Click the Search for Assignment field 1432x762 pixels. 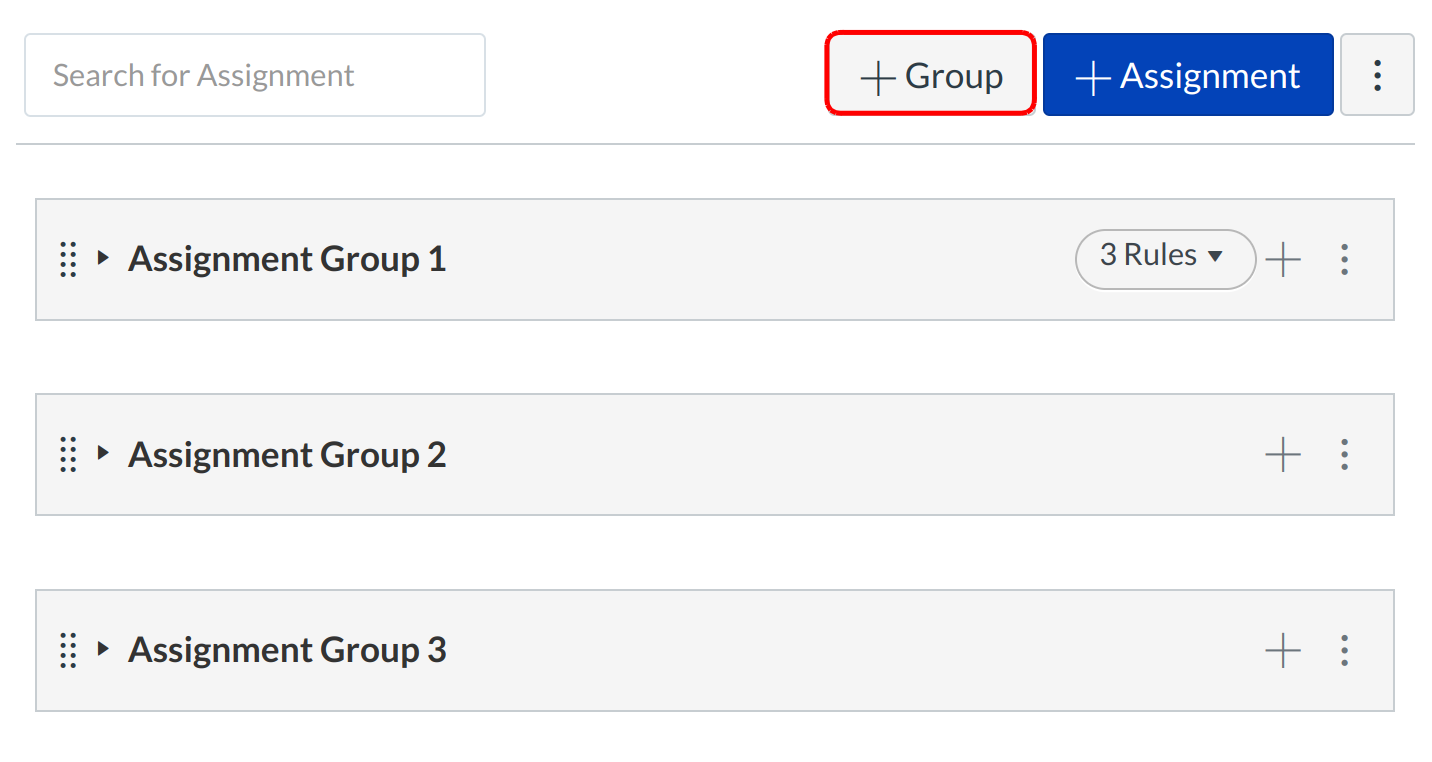pos(254,75)
